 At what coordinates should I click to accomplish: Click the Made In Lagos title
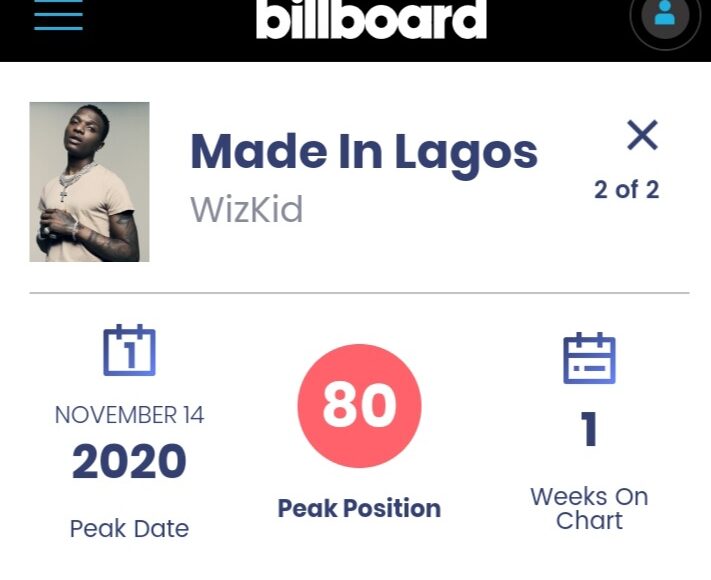pyautogui.click(x=364, y=152)
